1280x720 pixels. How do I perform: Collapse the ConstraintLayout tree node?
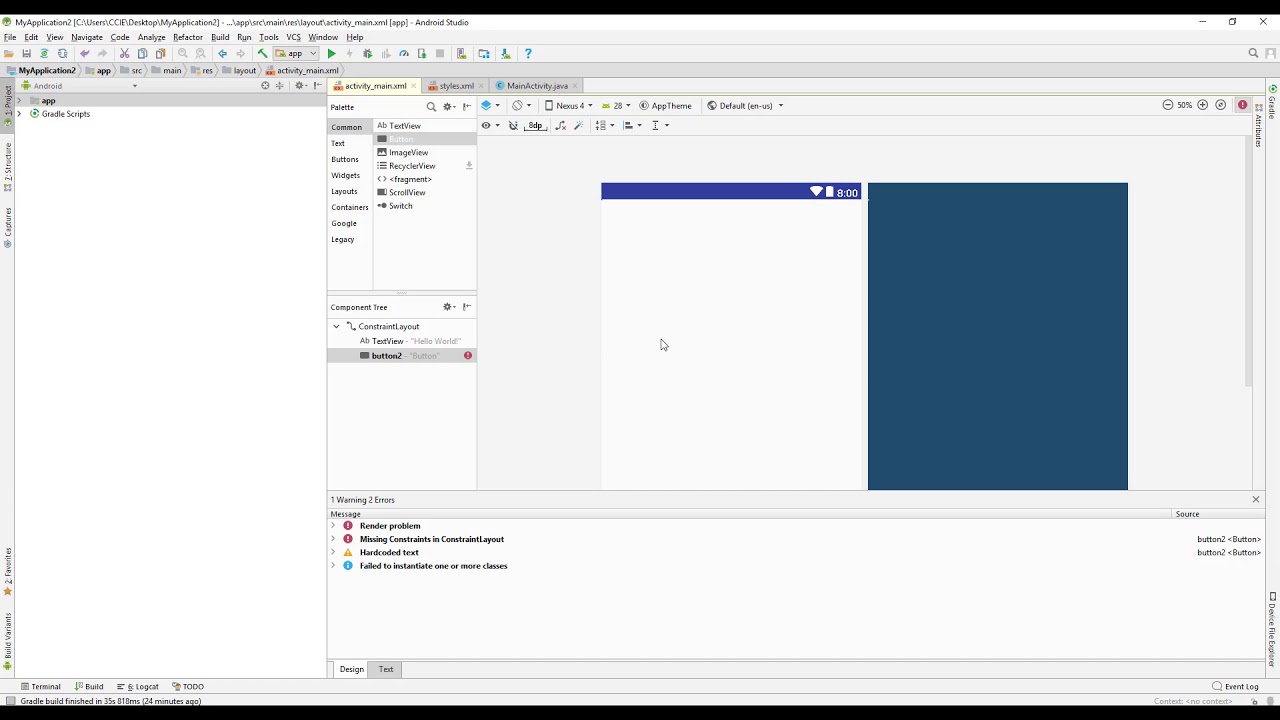click(x=336, y=327)
